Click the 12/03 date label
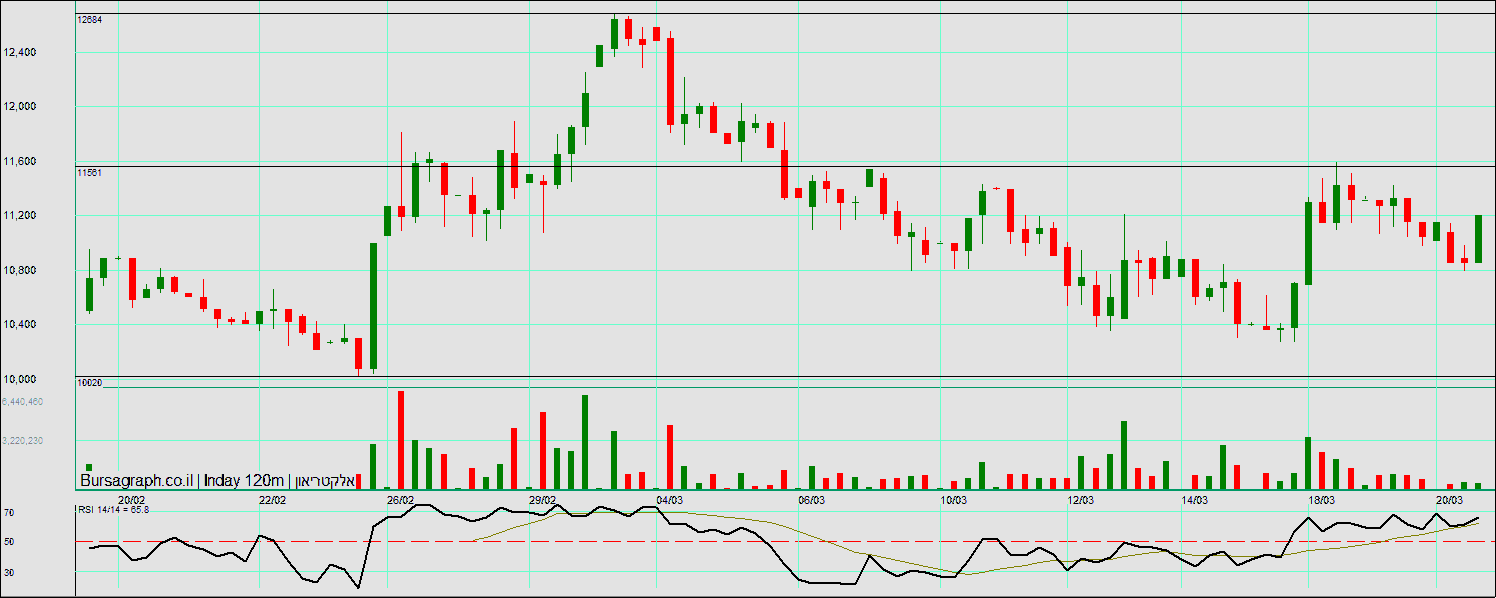1496x598 pixels. coord(1081,499)
